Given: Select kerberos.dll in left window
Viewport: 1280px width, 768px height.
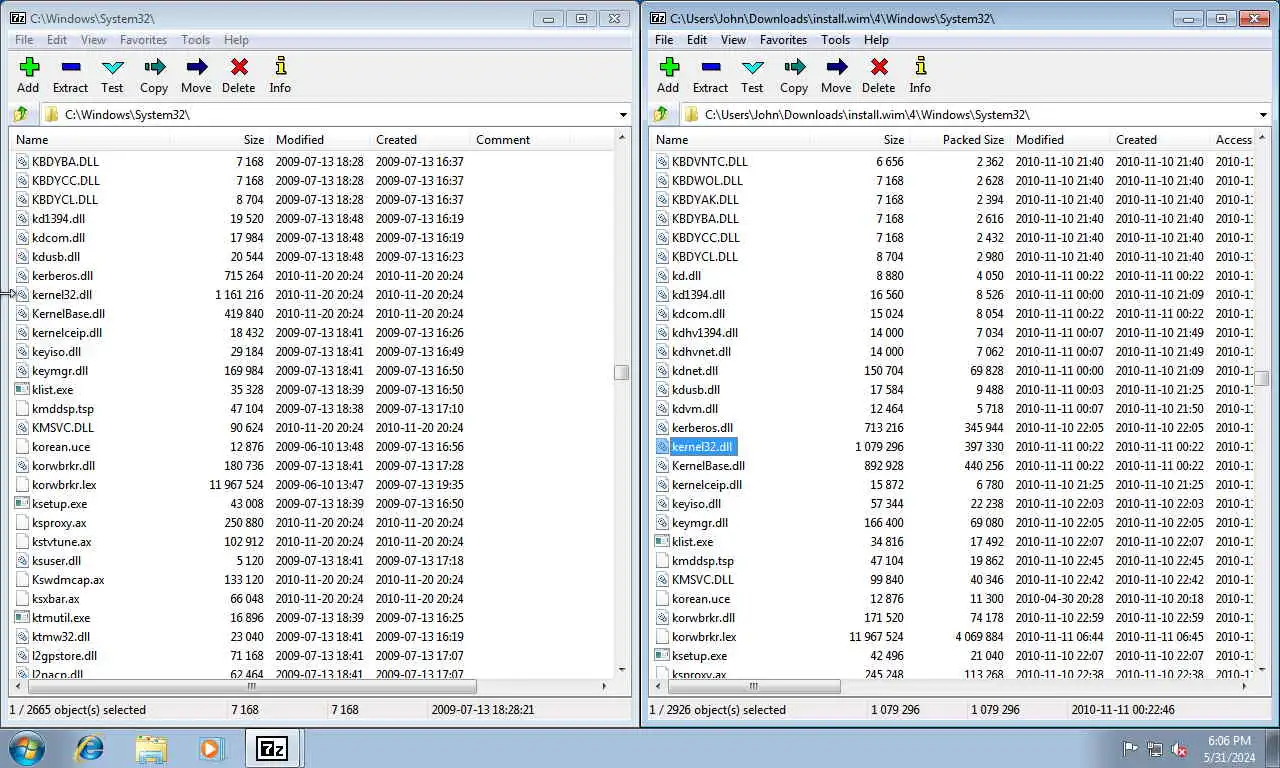Looking at the screenshot, I should point(62,276).
